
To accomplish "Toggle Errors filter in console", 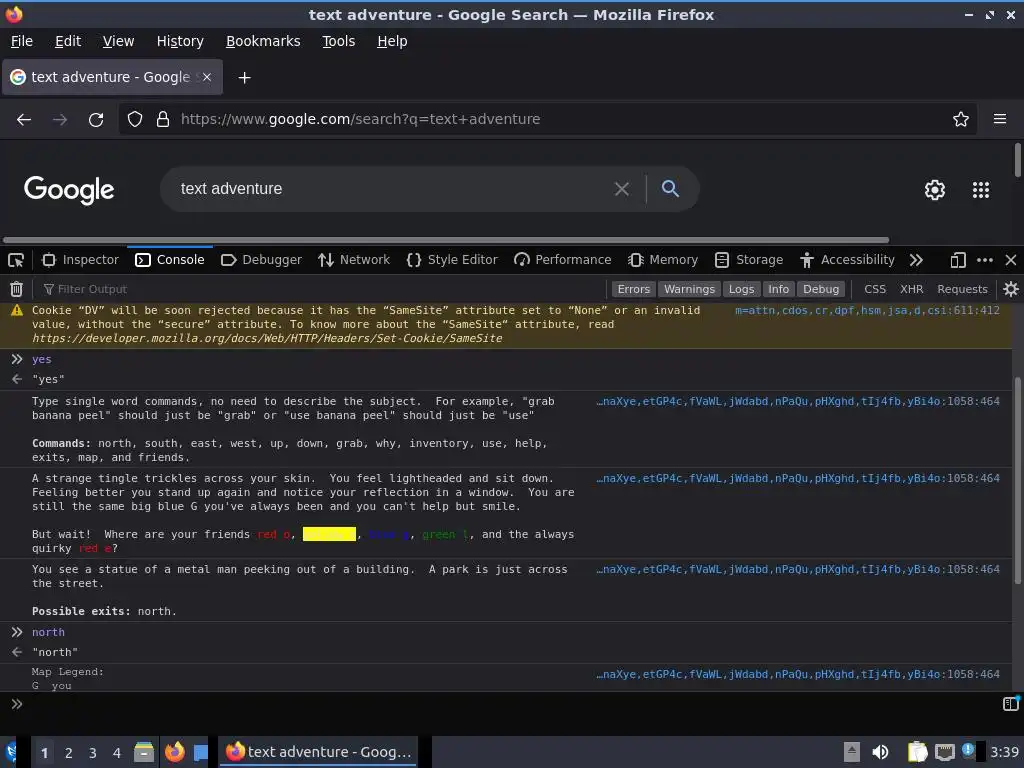I will (x=633, y=289).
